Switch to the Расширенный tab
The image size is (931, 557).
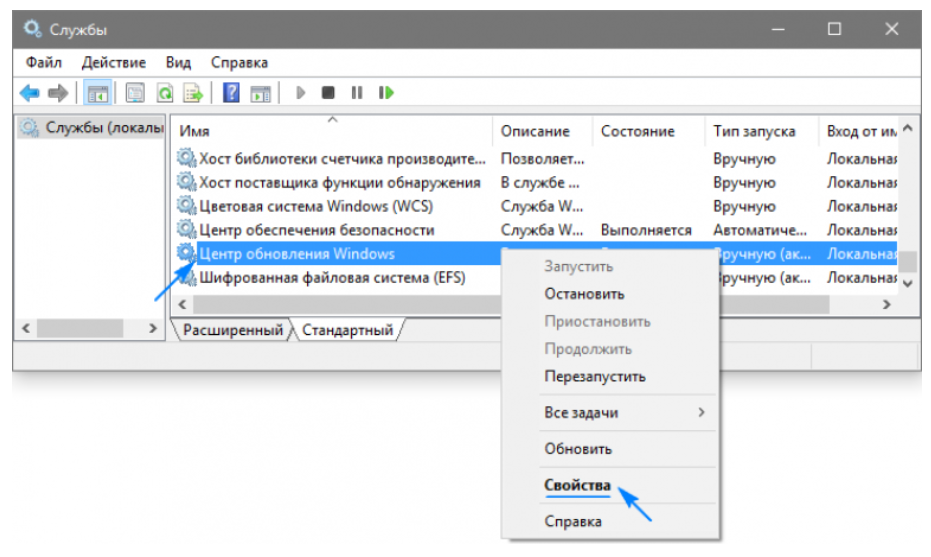(x=232, y=330)
